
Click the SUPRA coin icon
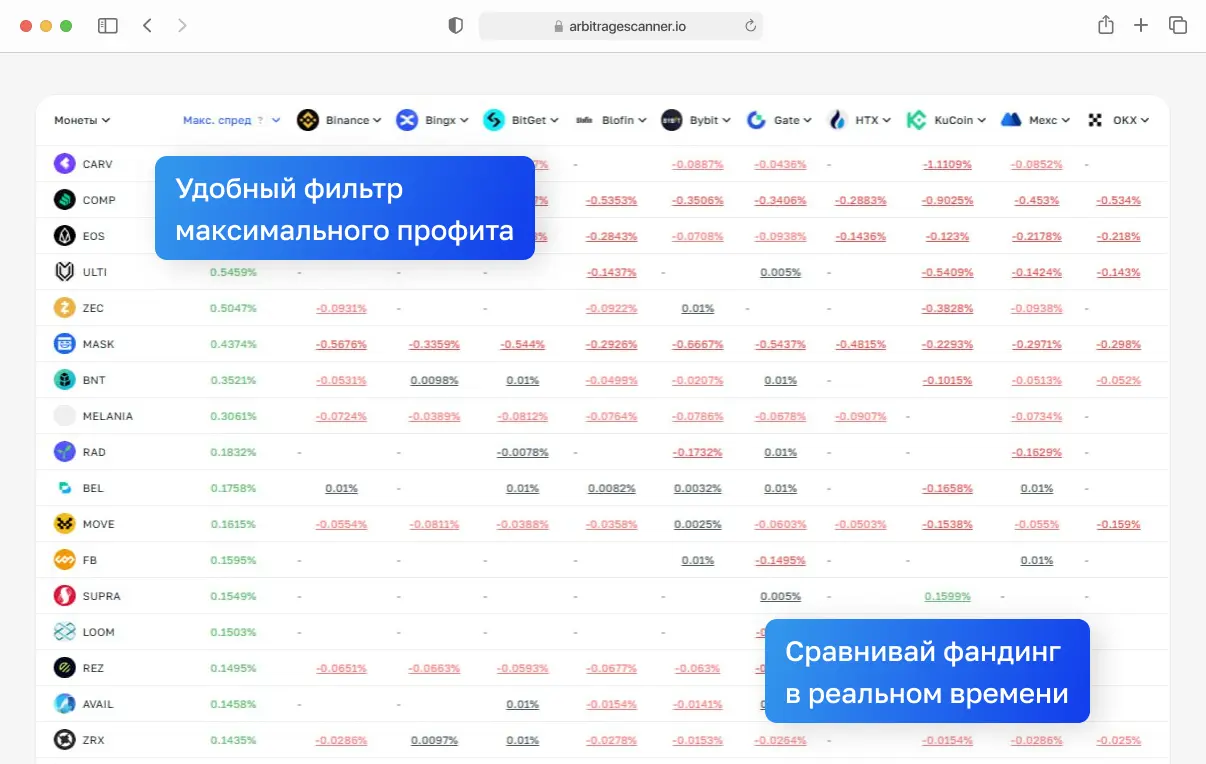64,596
